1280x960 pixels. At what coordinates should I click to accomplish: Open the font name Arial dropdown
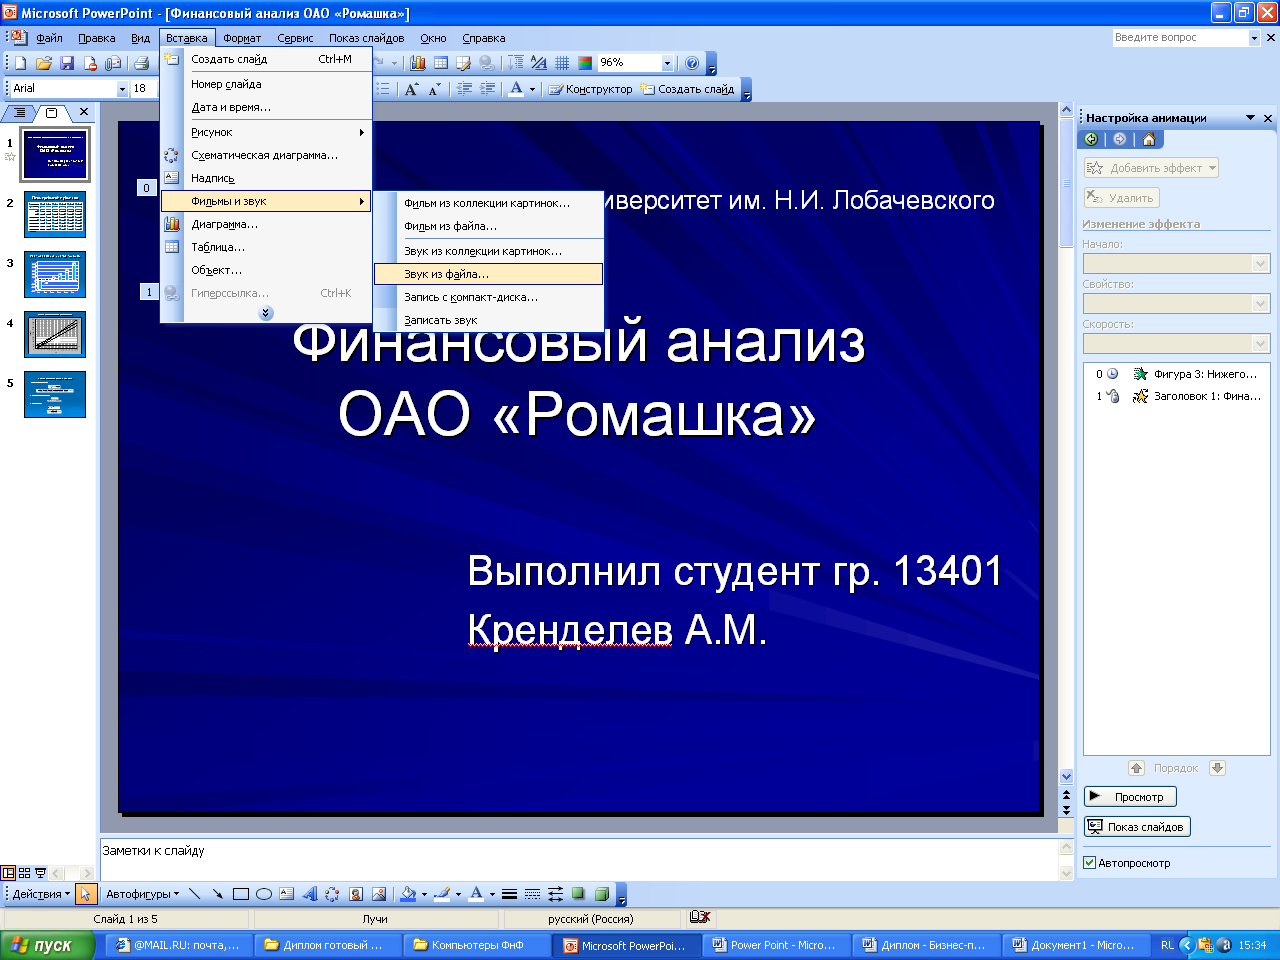122,89
